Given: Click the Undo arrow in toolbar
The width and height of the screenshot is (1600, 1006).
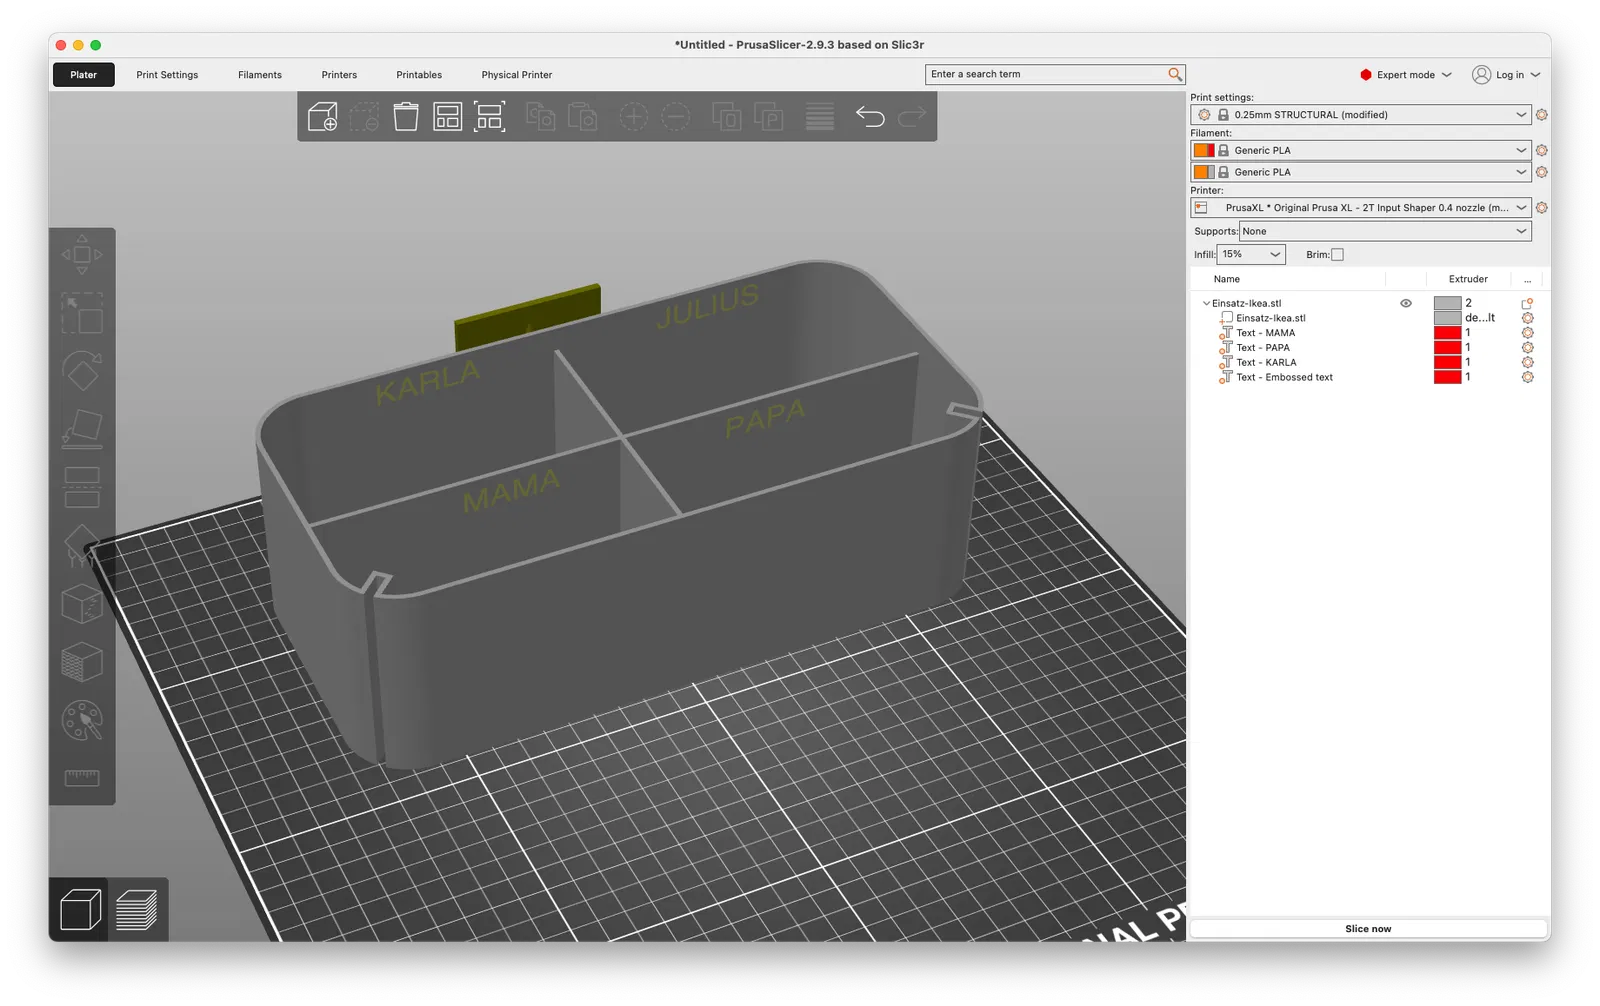Looking at the screenshot, I should tap(870, 117).
